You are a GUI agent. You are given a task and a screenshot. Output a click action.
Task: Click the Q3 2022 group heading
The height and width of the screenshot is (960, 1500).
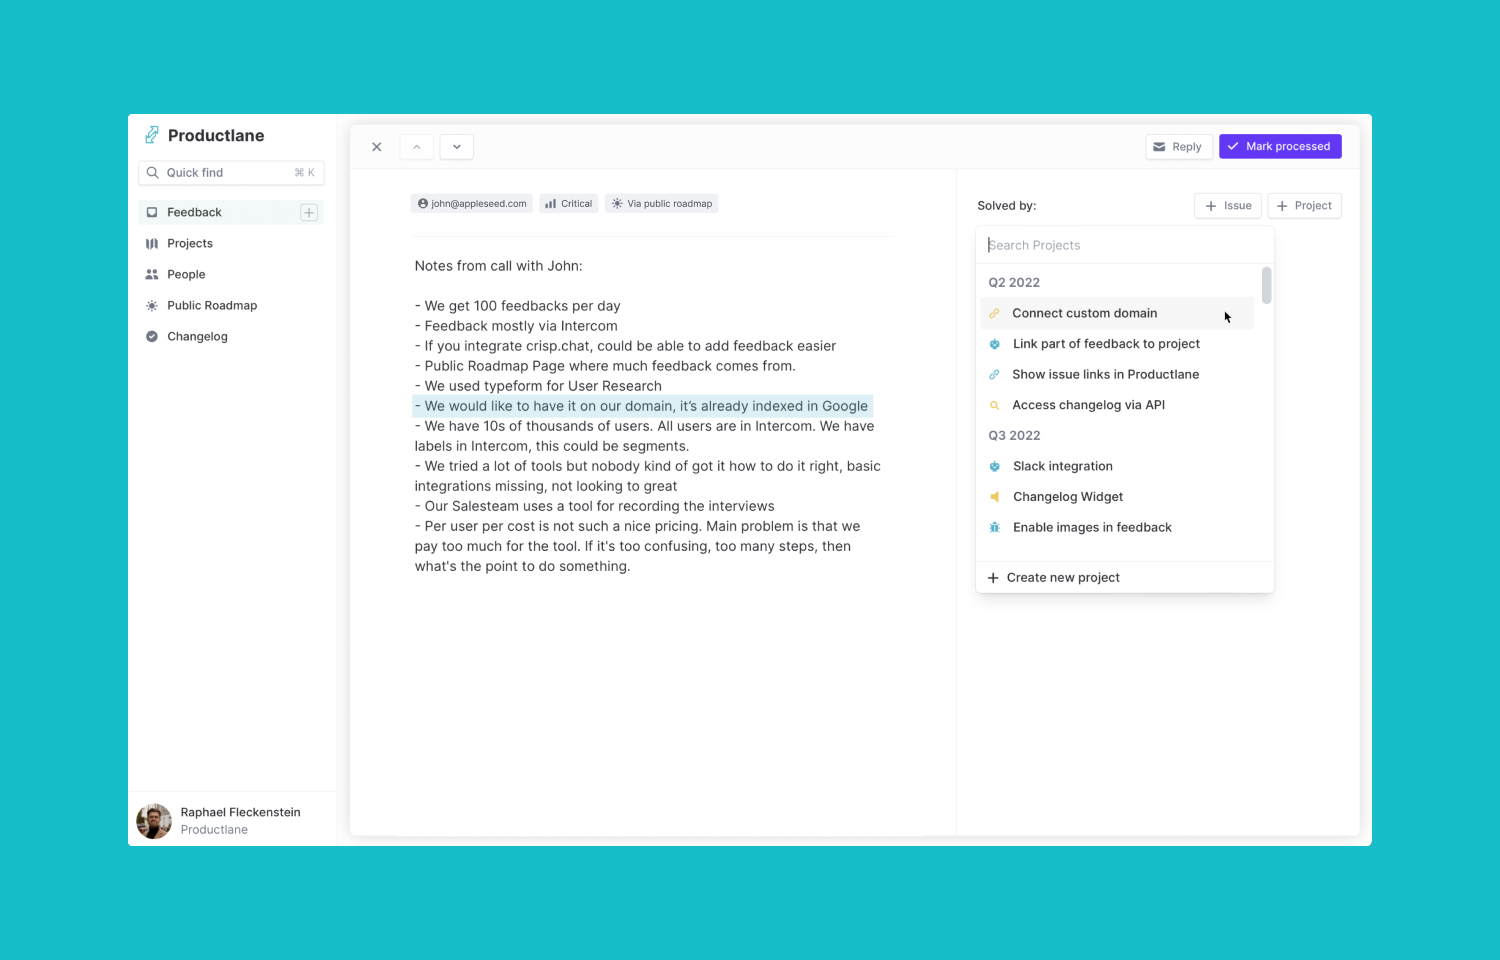tap(1014, 436)
